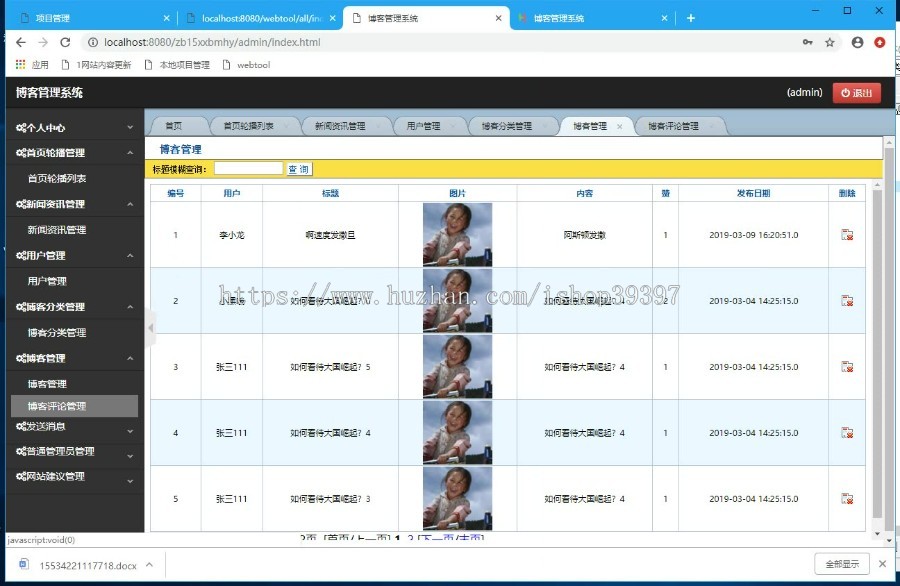
Task: Go forward in the browser
Action: coord(43,42)
